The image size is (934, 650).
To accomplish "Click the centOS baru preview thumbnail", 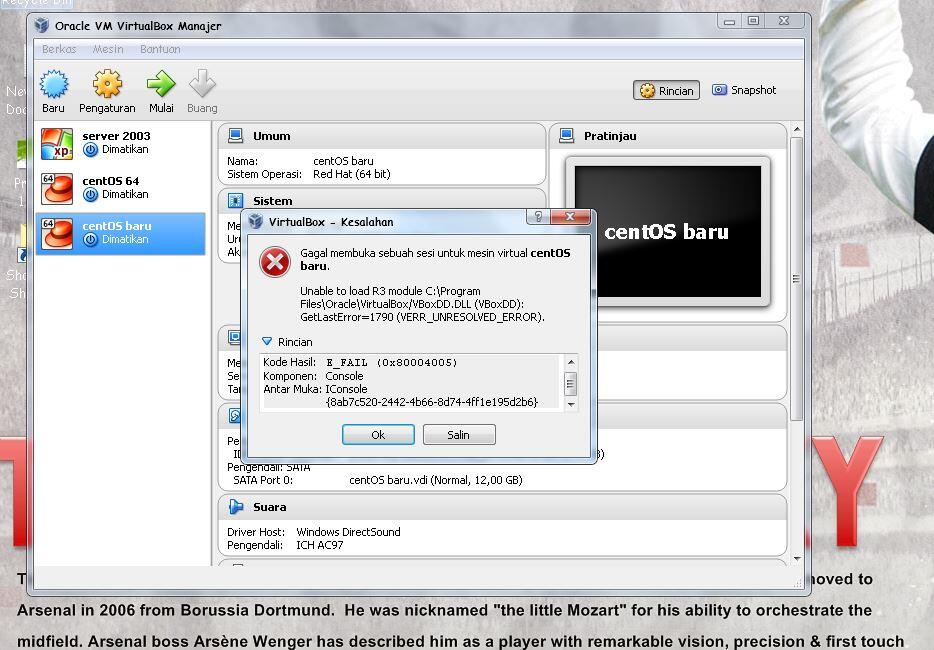I will [x=667, y=231].
